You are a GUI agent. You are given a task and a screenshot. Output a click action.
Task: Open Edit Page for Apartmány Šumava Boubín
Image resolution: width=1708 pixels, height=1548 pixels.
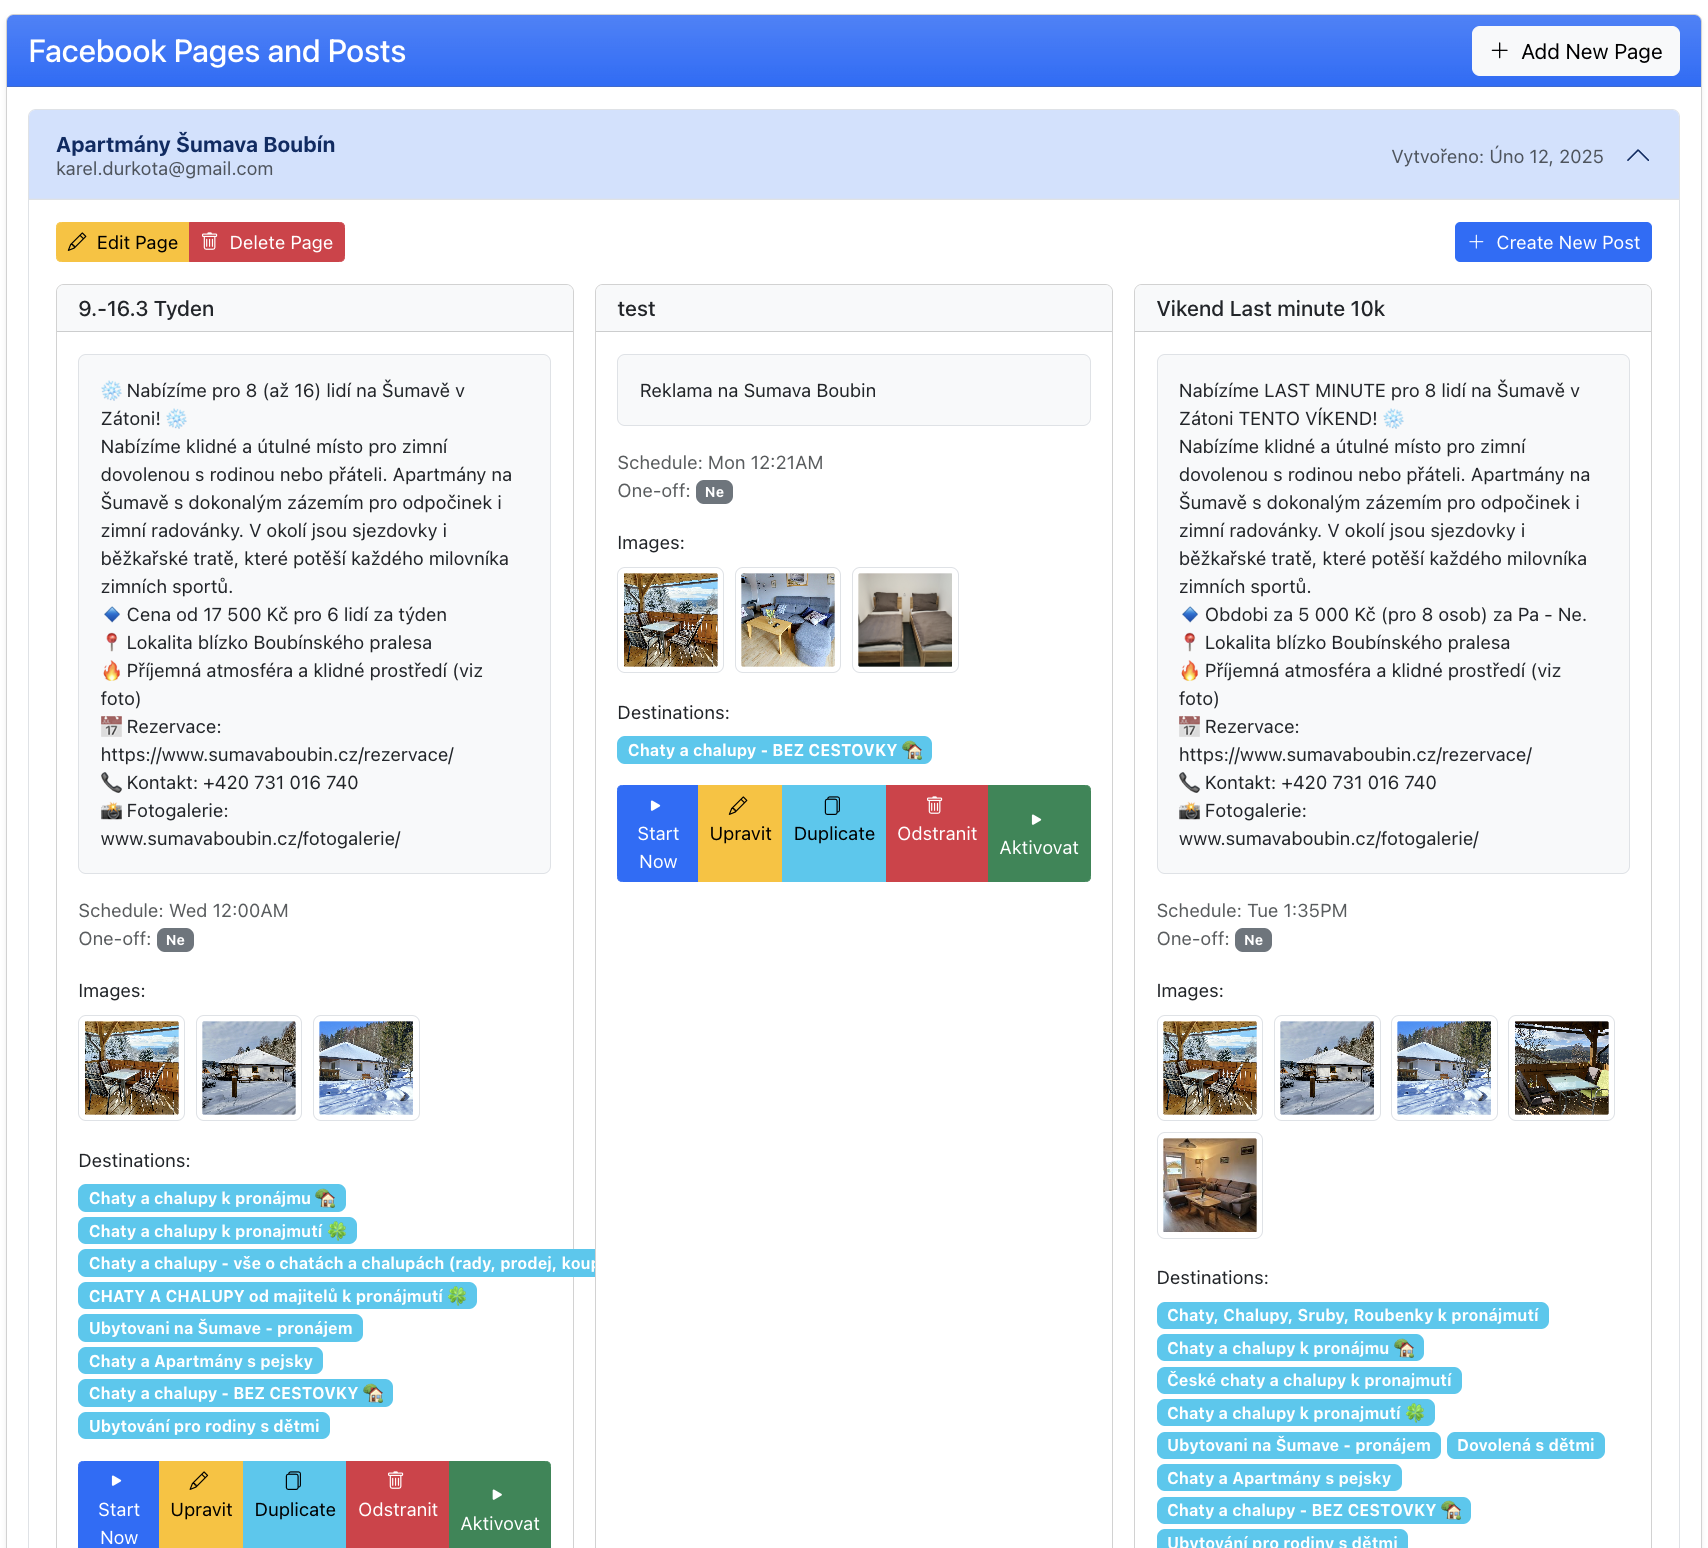tap(122, 242)
